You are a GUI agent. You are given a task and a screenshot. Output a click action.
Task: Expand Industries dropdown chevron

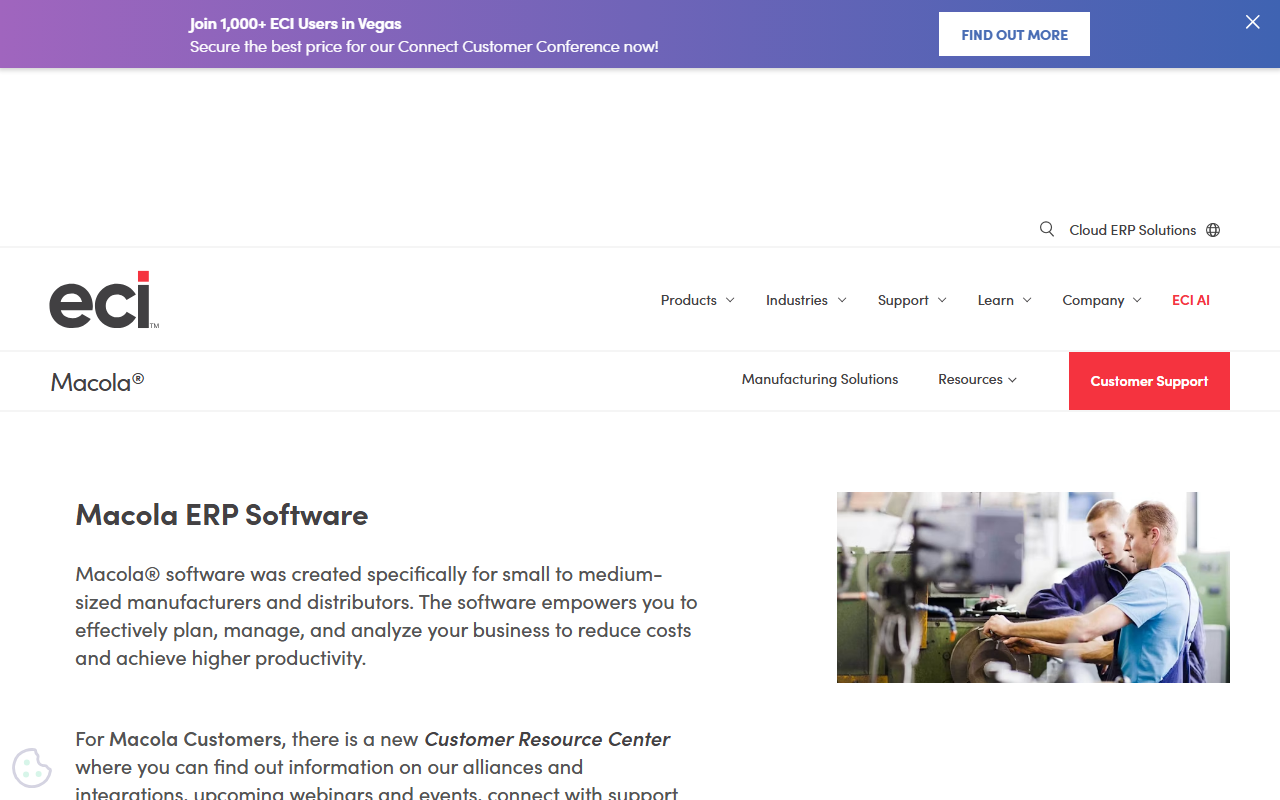[x=842, y=300]
